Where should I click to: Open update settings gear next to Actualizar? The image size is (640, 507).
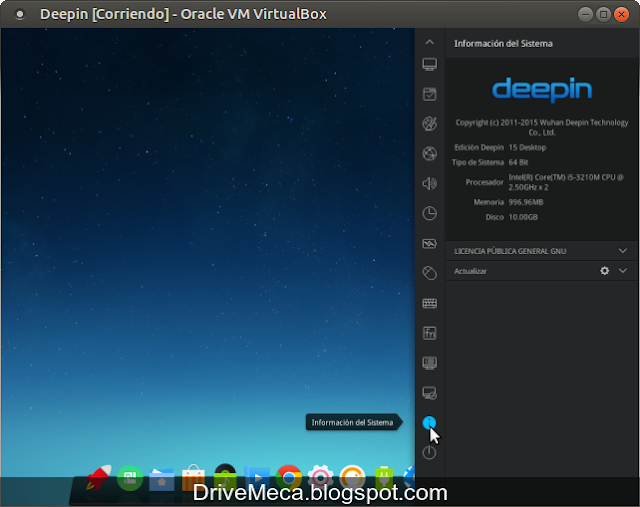tap(604, 271)
